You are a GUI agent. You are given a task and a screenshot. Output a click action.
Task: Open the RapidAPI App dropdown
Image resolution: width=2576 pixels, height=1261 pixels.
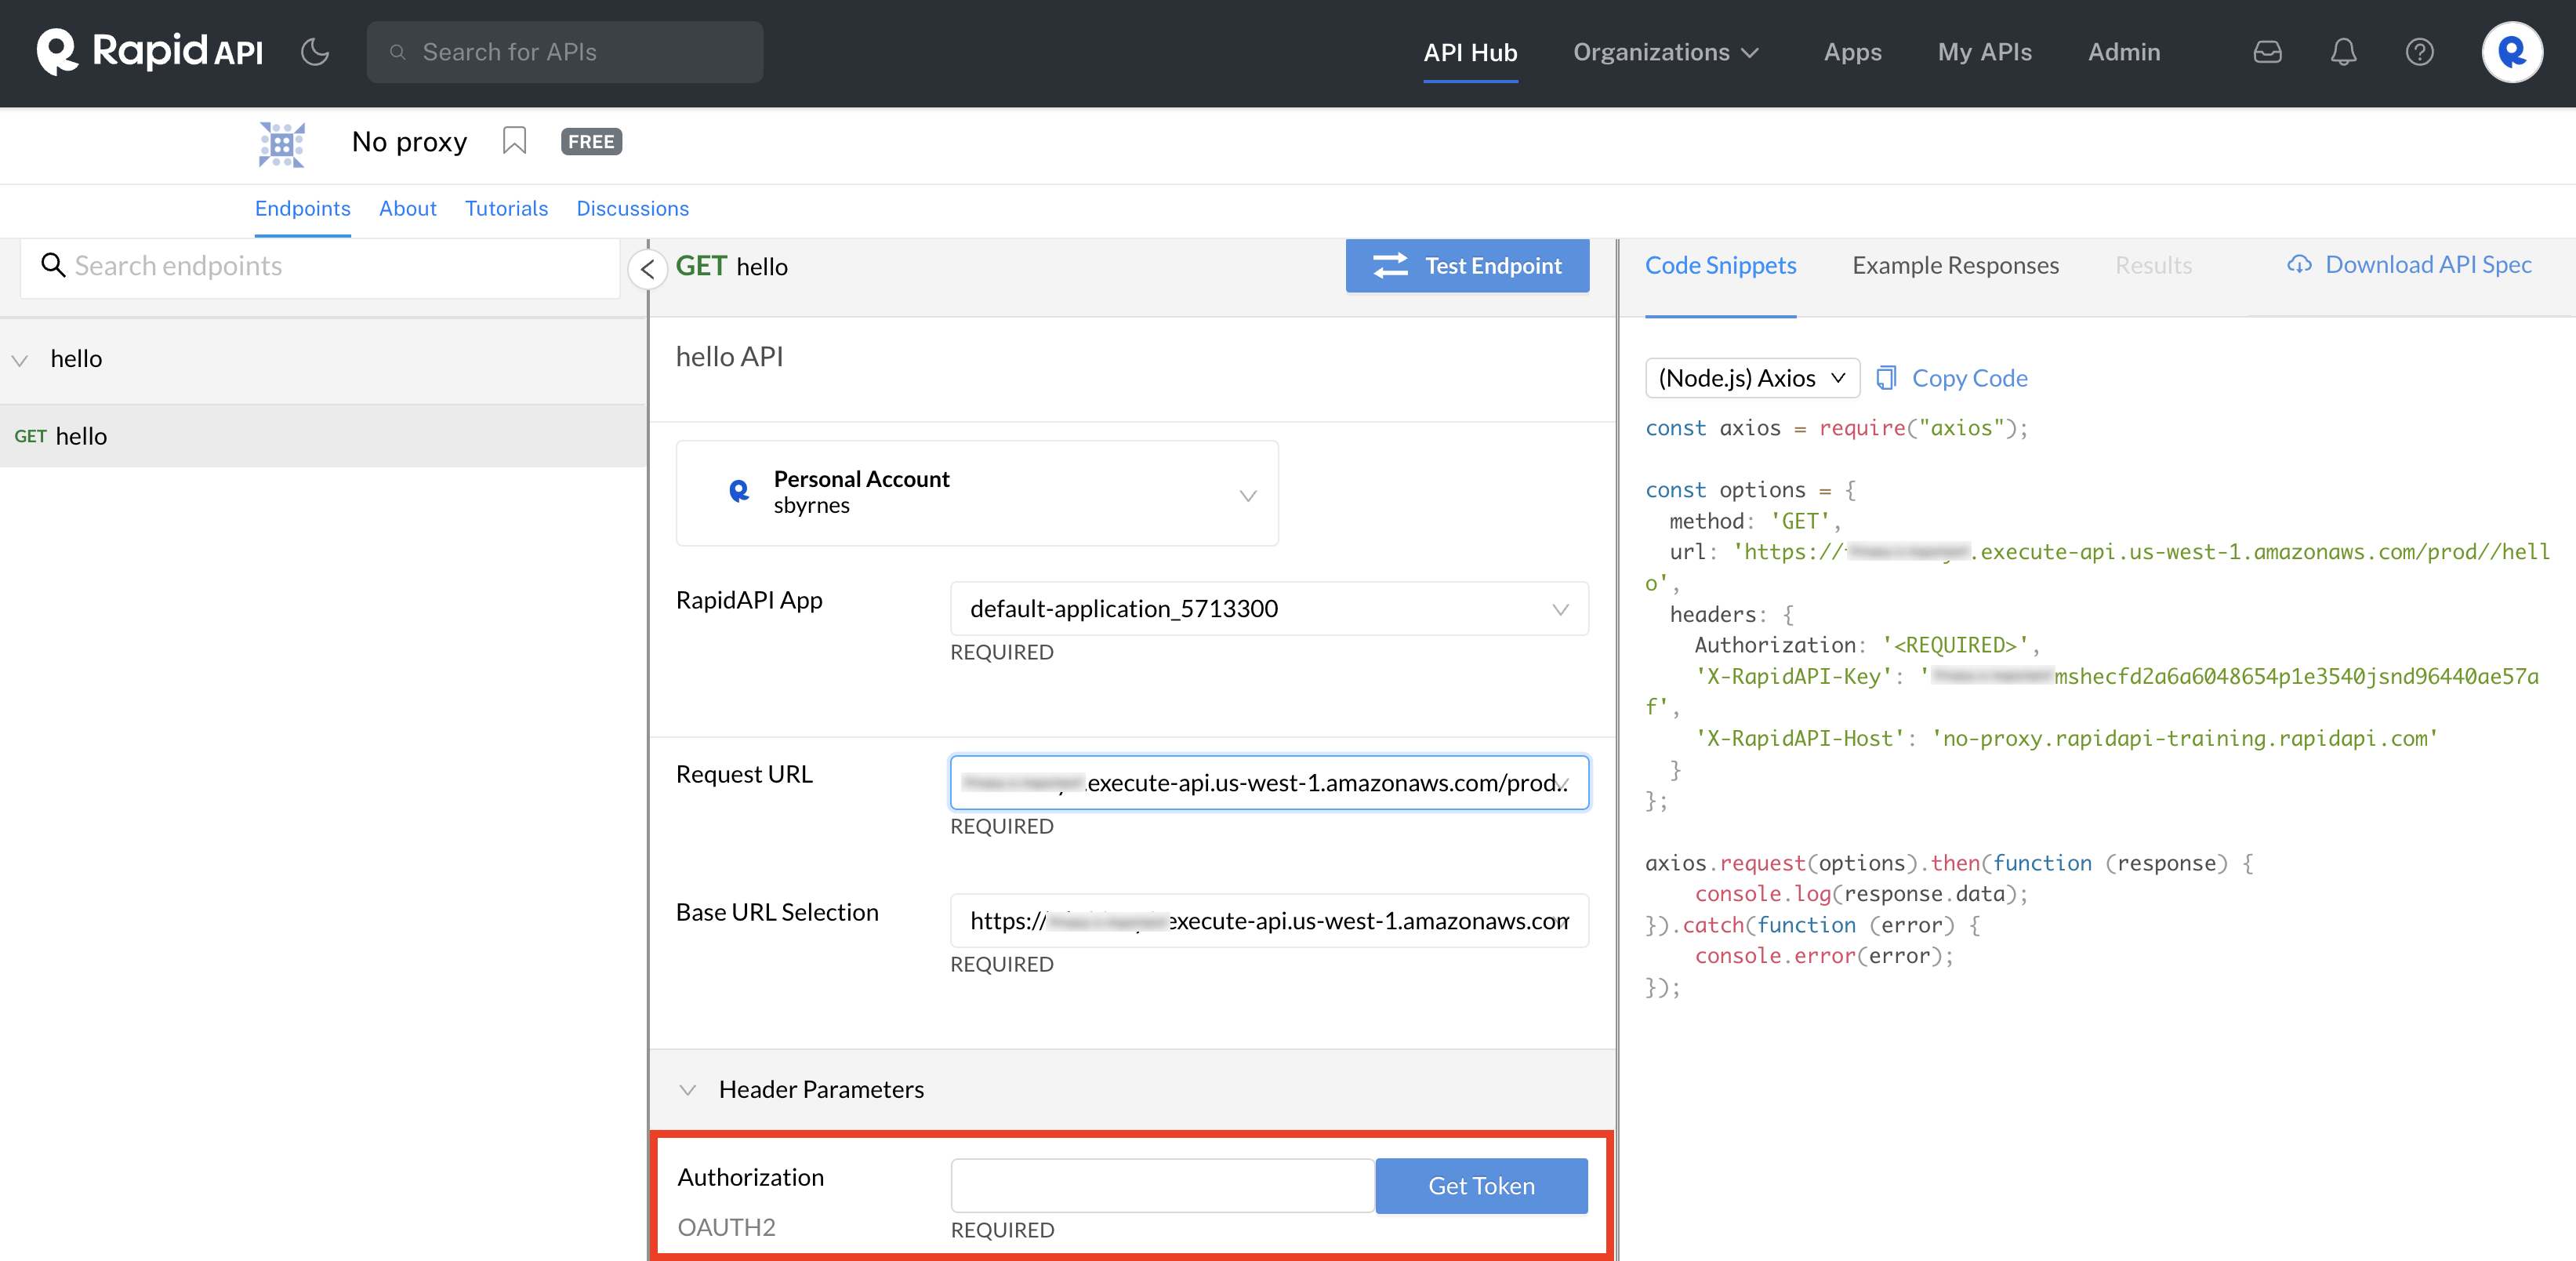[1268, 608]
